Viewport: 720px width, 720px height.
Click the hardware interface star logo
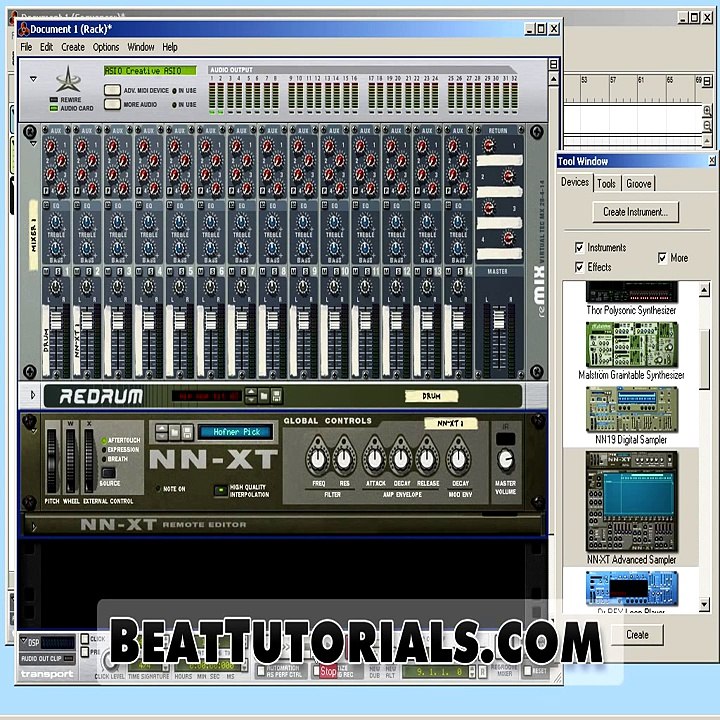click(x=68, y=79)
